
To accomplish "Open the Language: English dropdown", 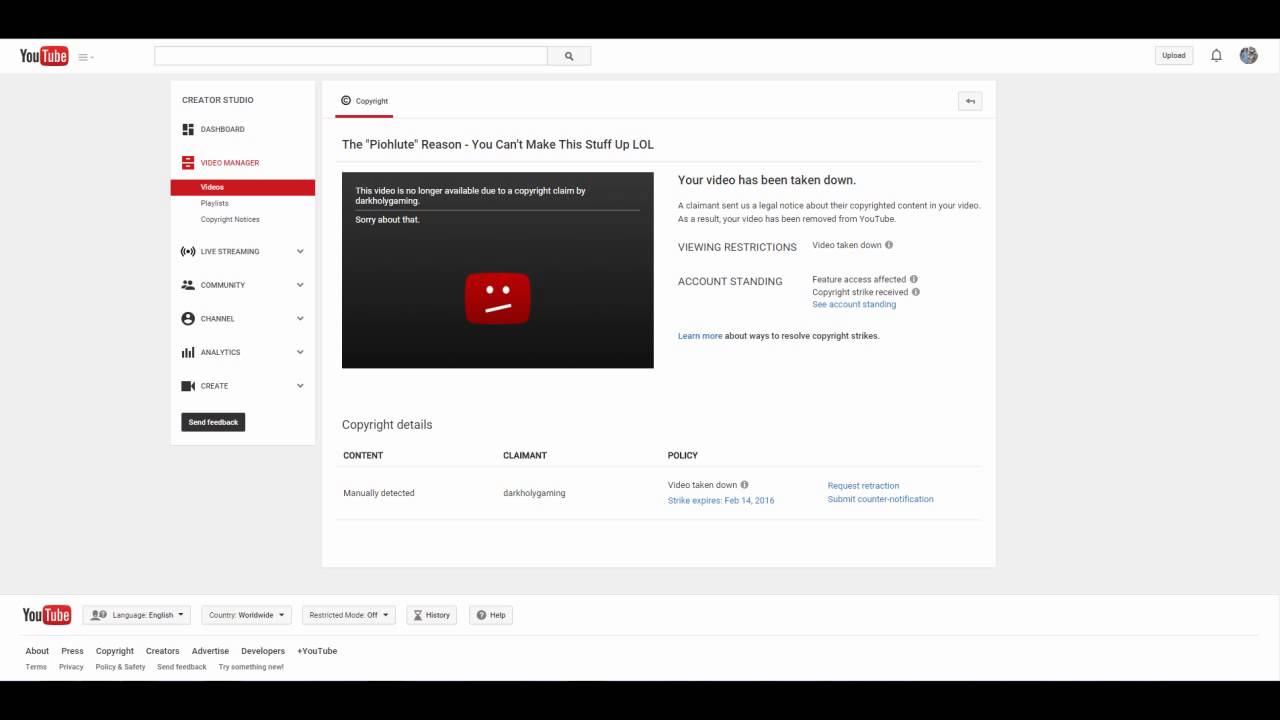I will [137, 615].
